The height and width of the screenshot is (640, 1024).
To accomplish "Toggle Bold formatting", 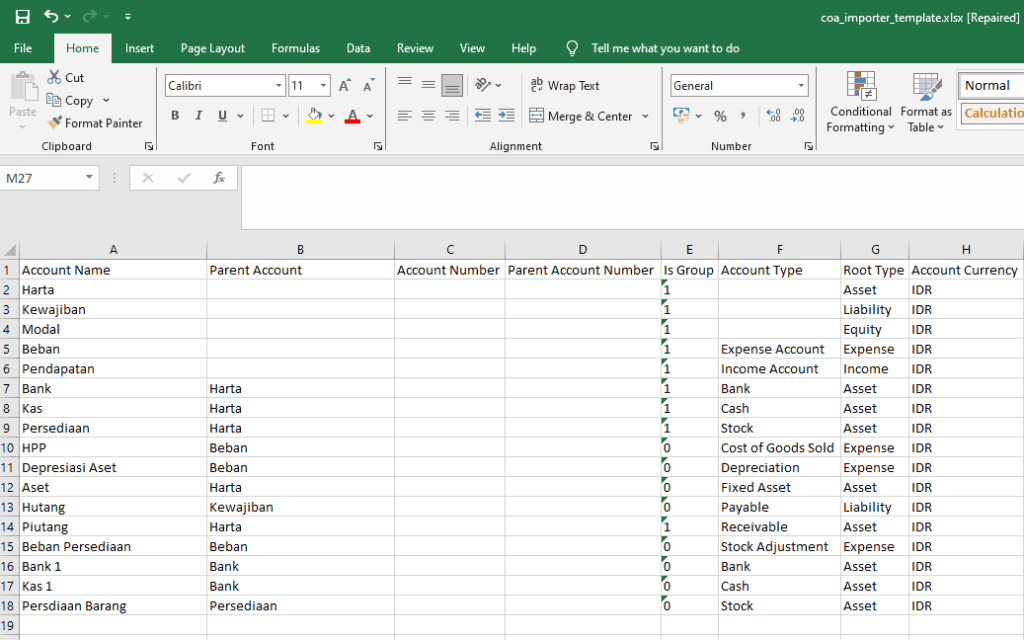I will point(175,116).
